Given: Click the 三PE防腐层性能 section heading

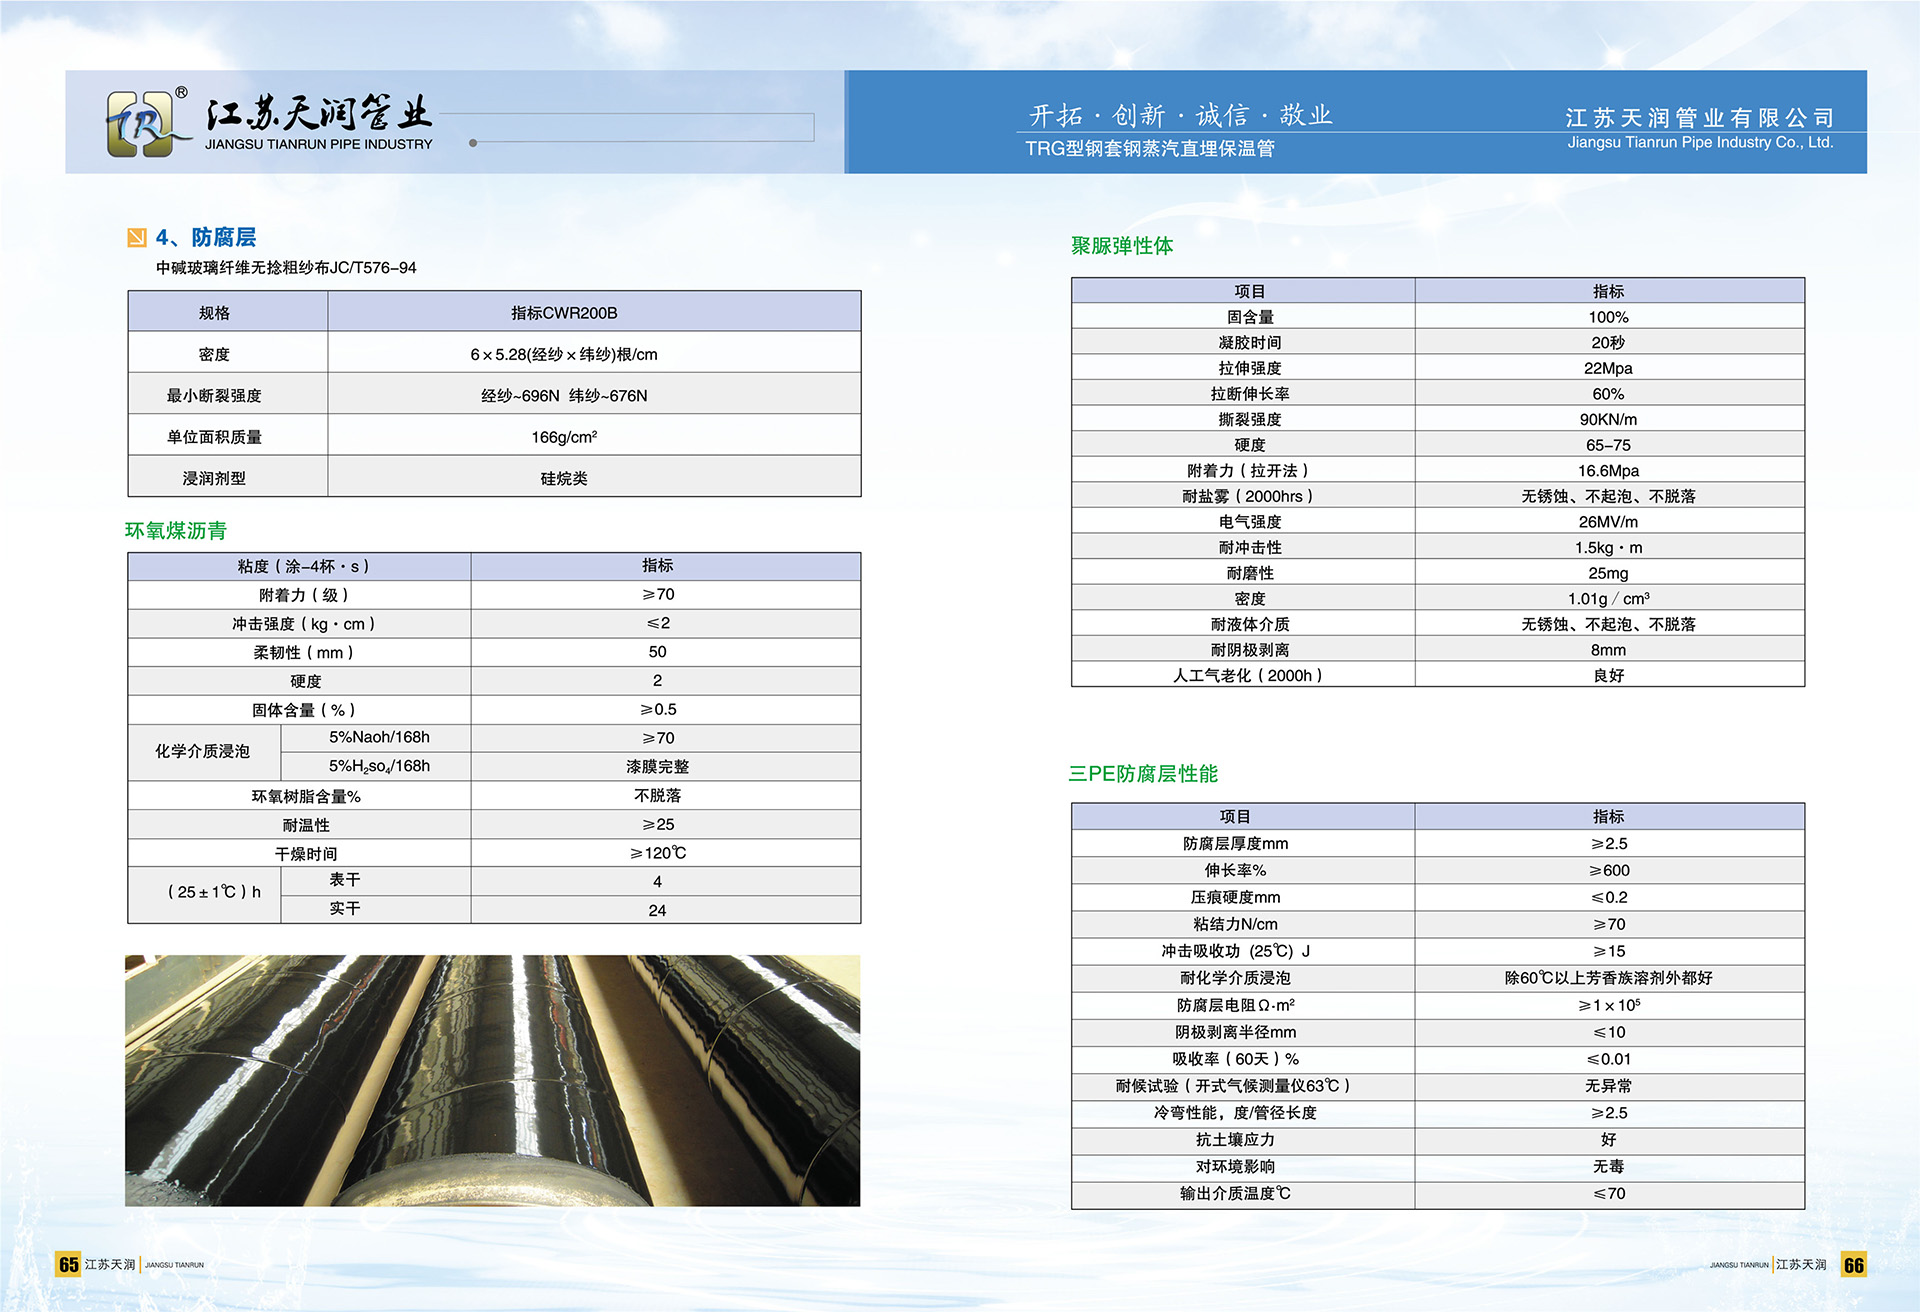Looking at the screenshot, I should click(1143, 774).
